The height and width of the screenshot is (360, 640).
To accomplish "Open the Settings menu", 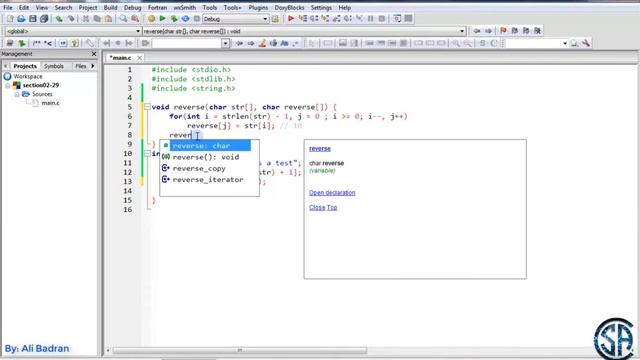I will (x=321, y=8).
